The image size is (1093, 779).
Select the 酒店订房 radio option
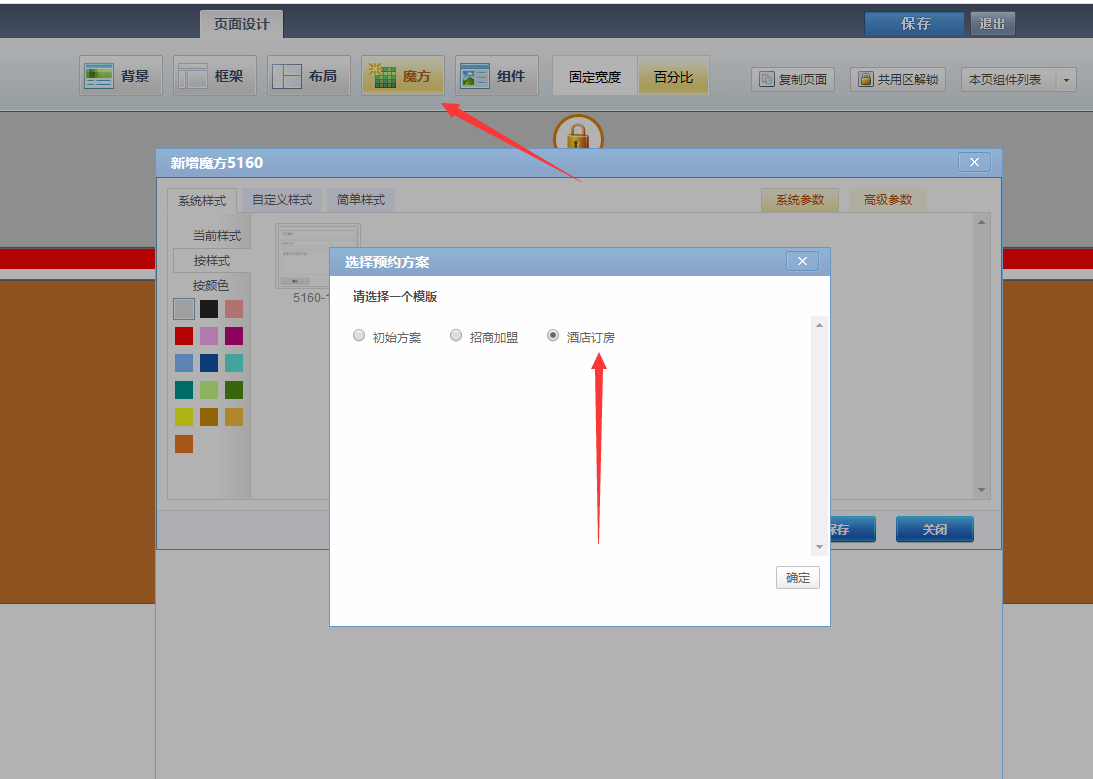coord(553,336)
